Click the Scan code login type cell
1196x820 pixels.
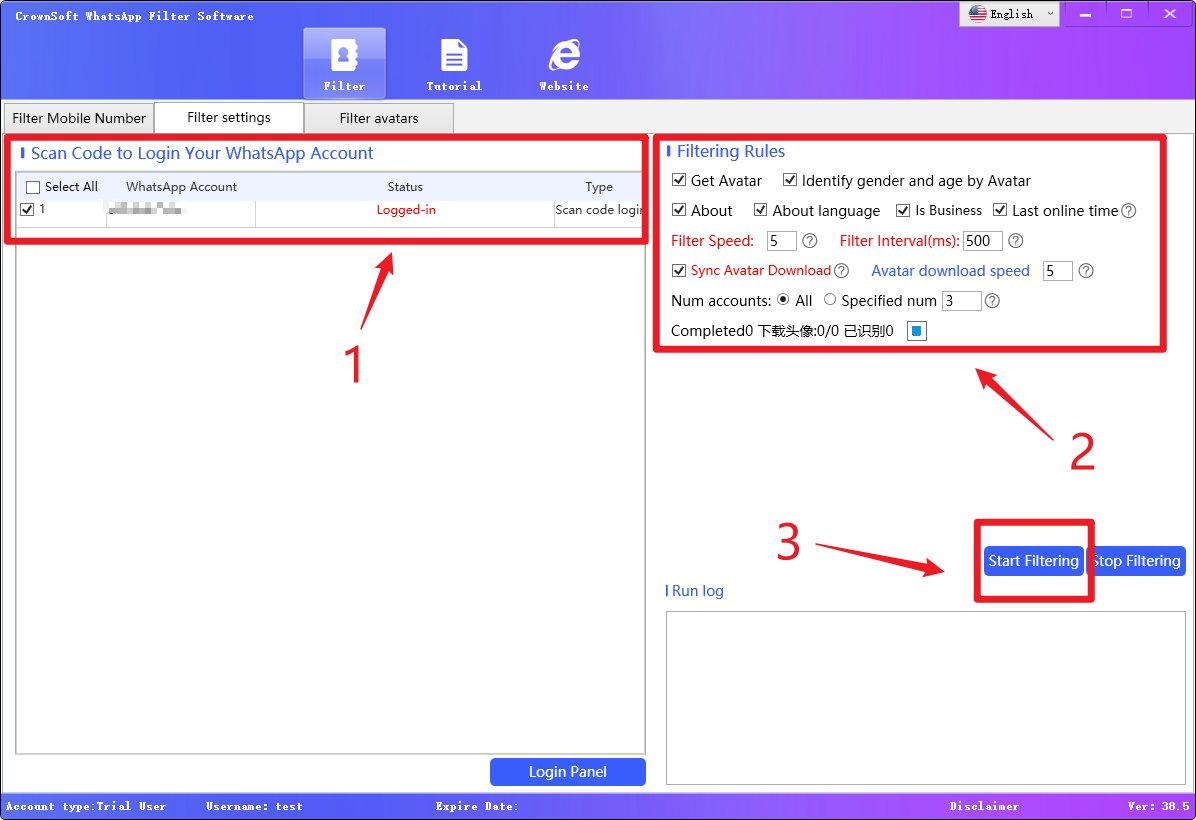[599, 210]
